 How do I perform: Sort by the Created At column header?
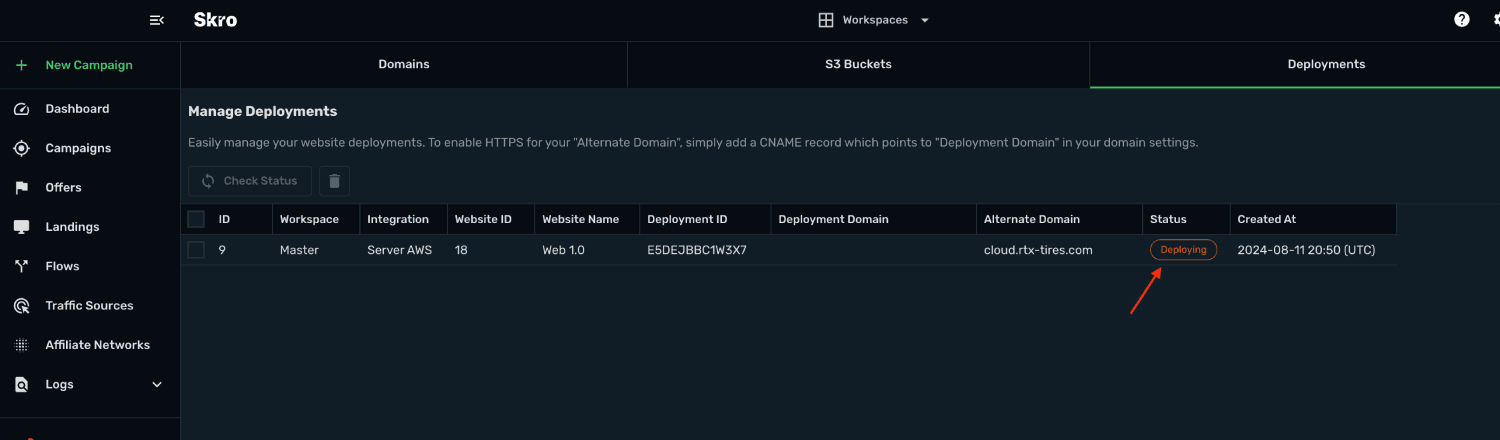point(1267,219)
